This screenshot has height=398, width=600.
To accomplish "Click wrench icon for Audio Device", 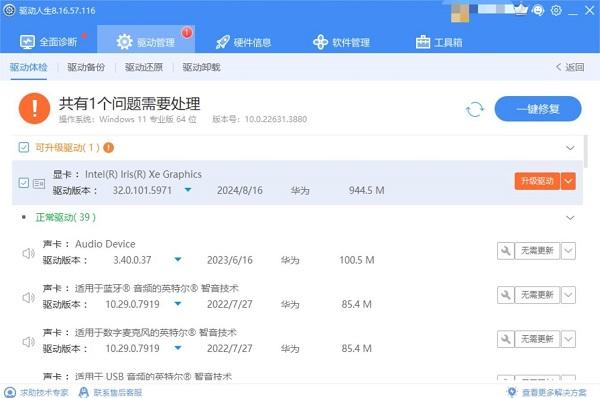I will point(505,251).
